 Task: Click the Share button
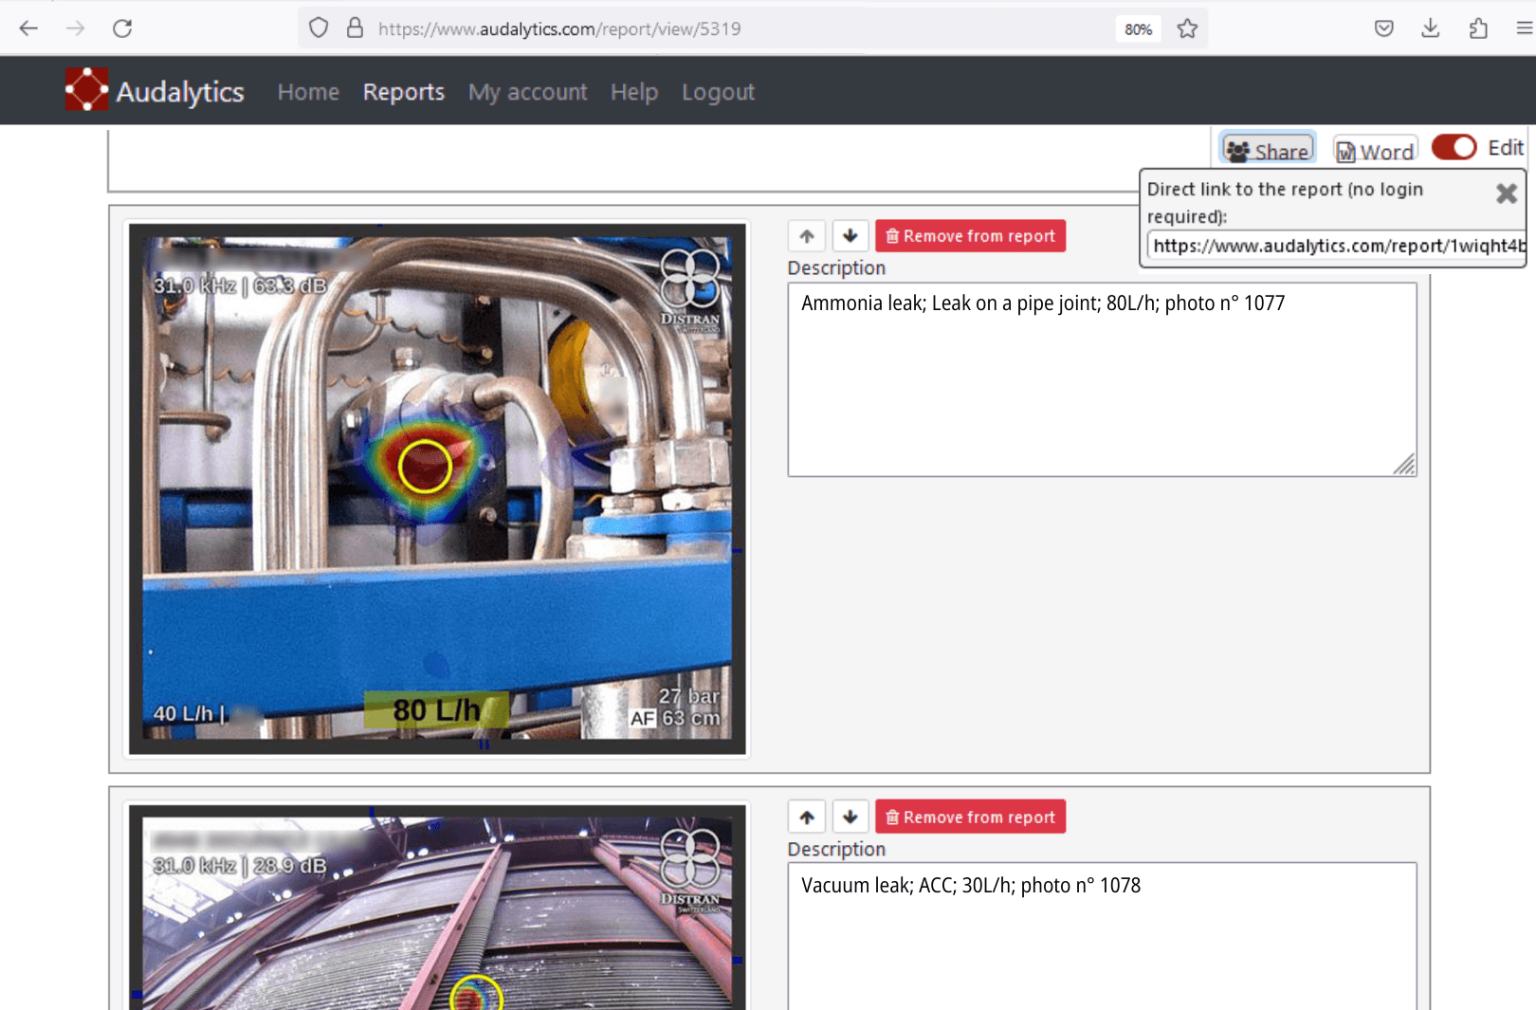pos(1267,151)
